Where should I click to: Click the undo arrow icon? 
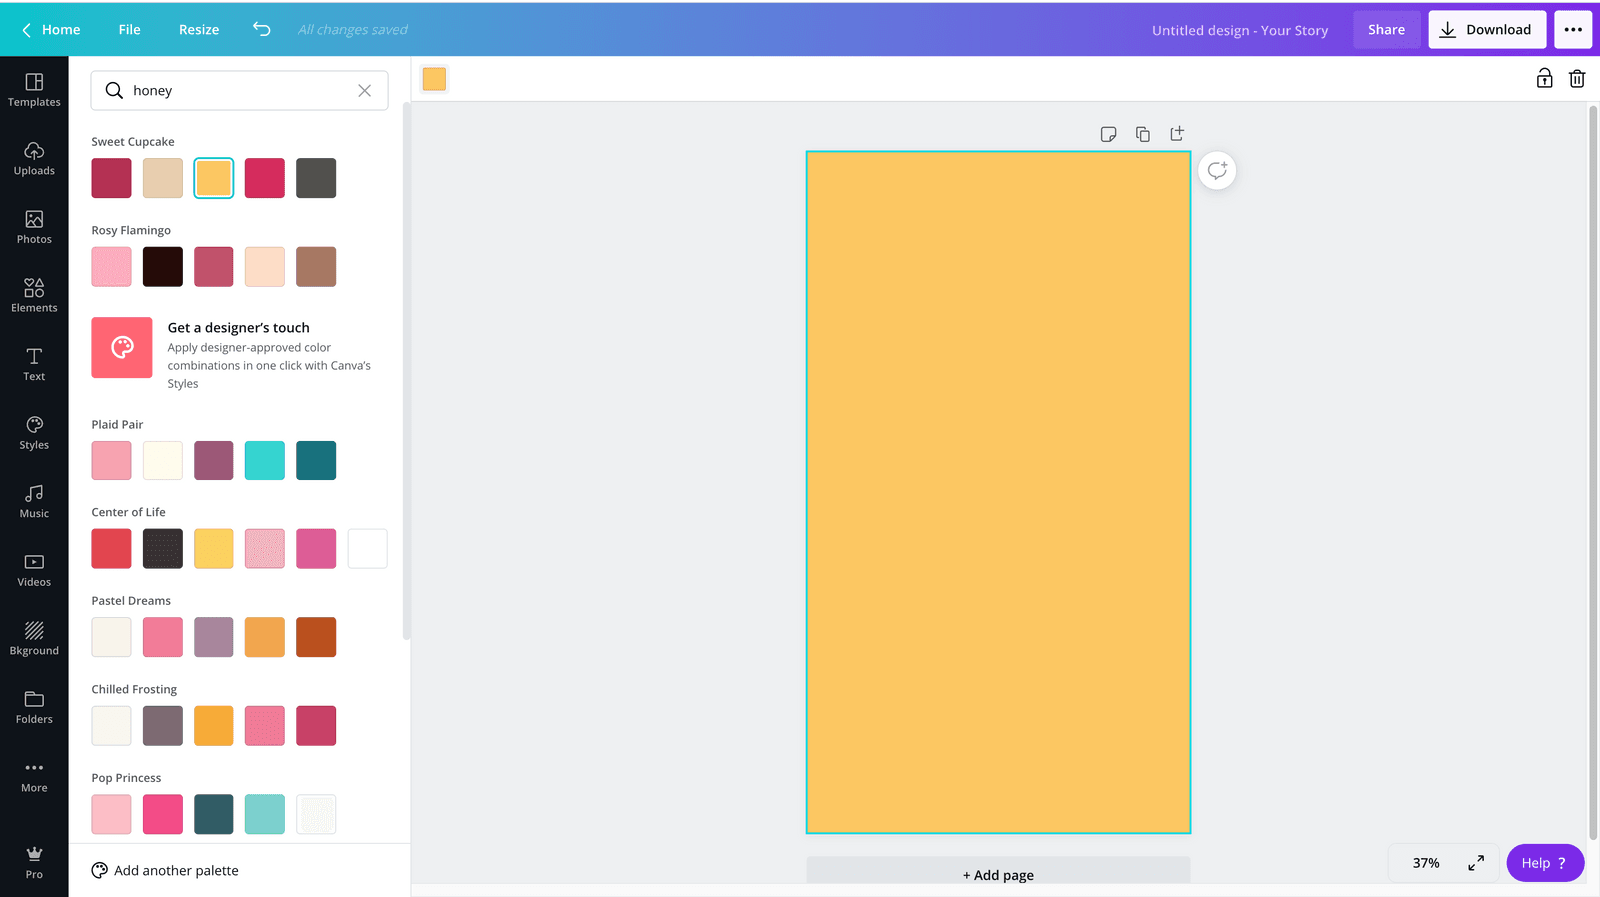tap(262, 29)
